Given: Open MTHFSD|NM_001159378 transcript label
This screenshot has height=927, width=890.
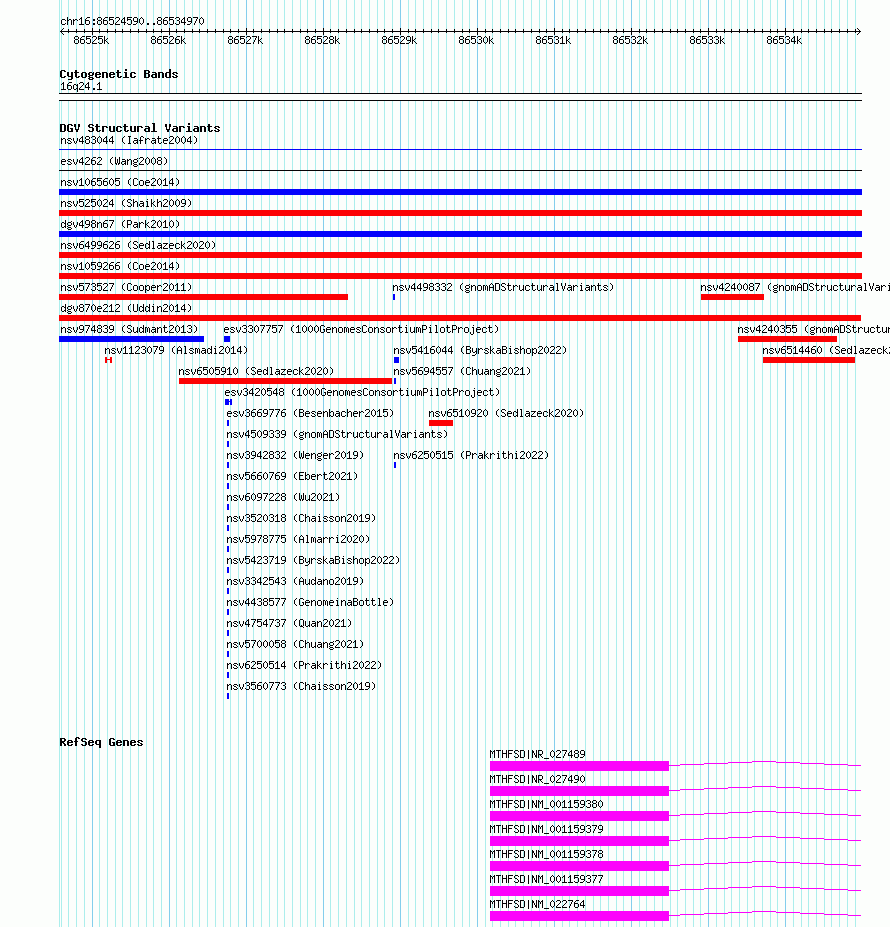Looking at the screenshot, I should [x=546, y=854].
